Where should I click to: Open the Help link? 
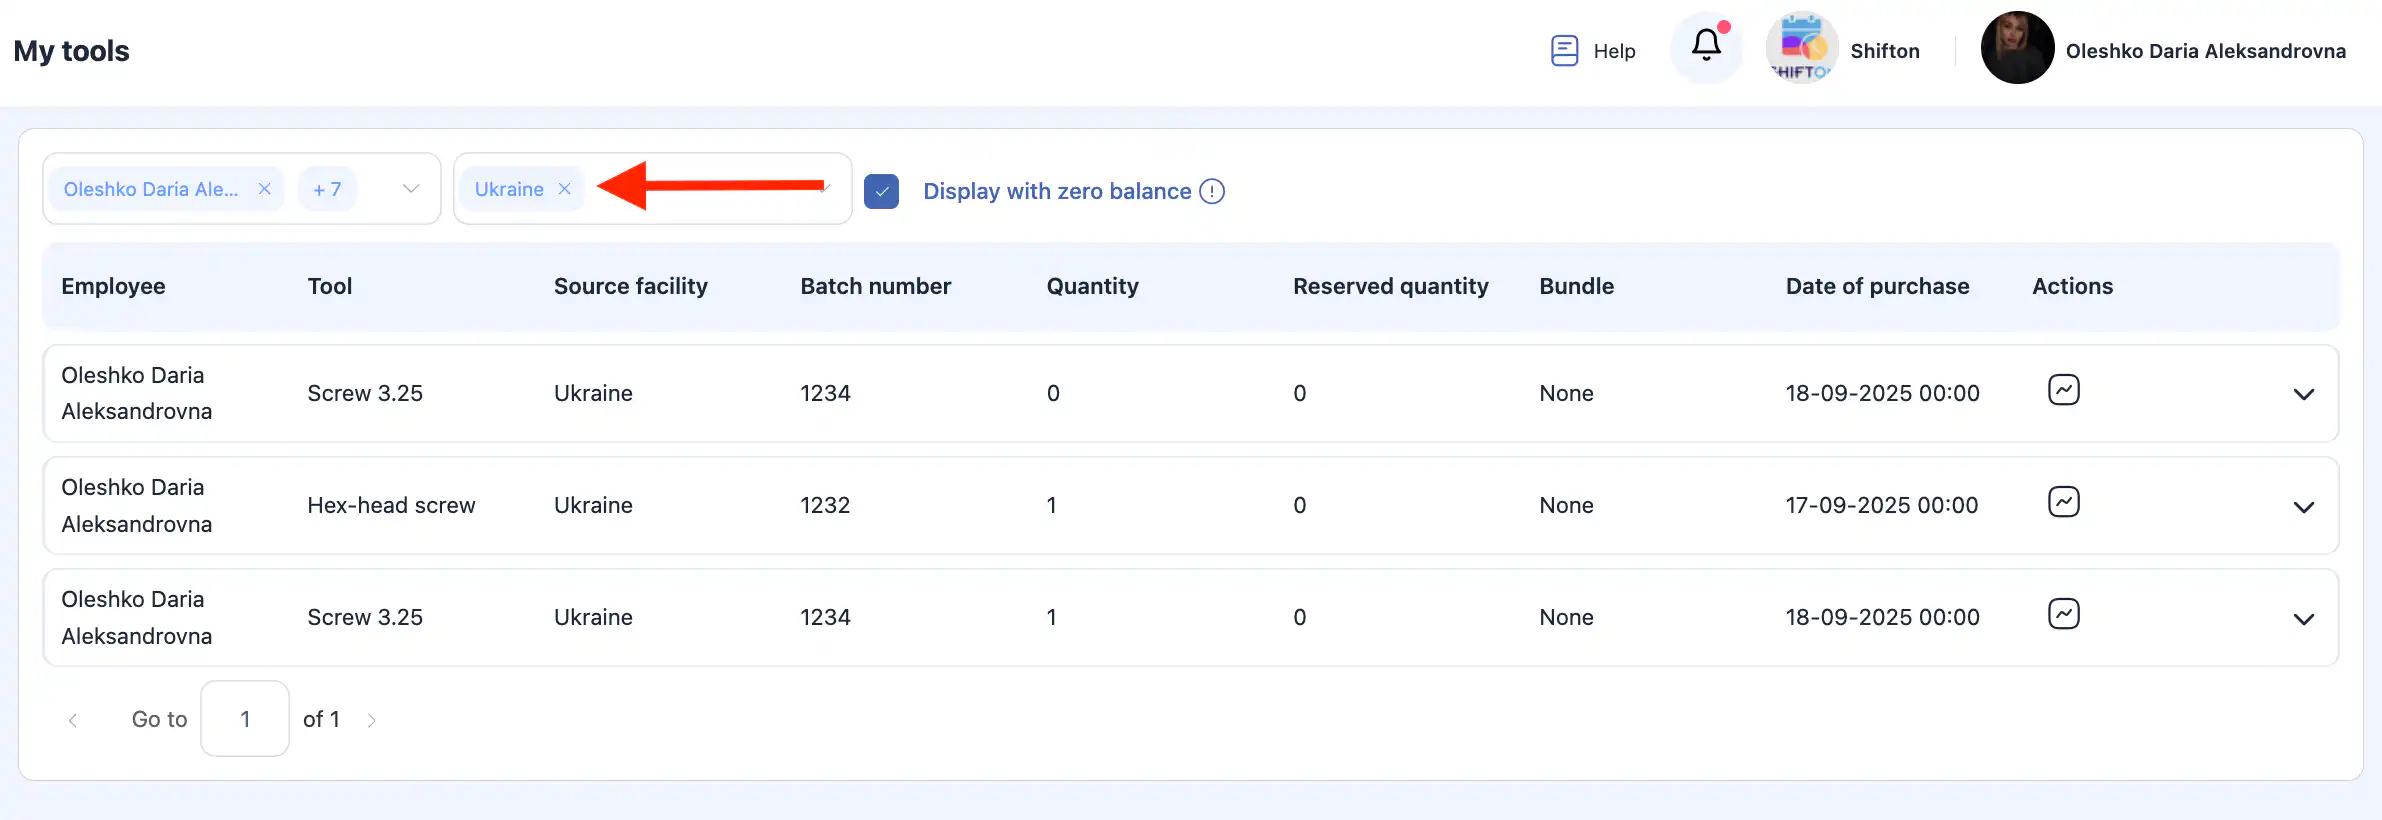(x=1614, y=51)
